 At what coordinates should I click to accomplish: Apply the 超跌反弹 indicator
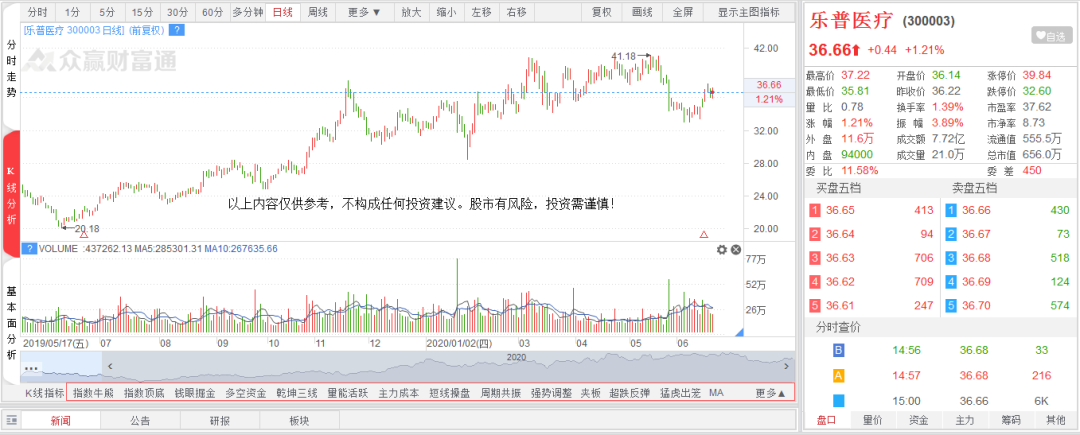(630, 393)
